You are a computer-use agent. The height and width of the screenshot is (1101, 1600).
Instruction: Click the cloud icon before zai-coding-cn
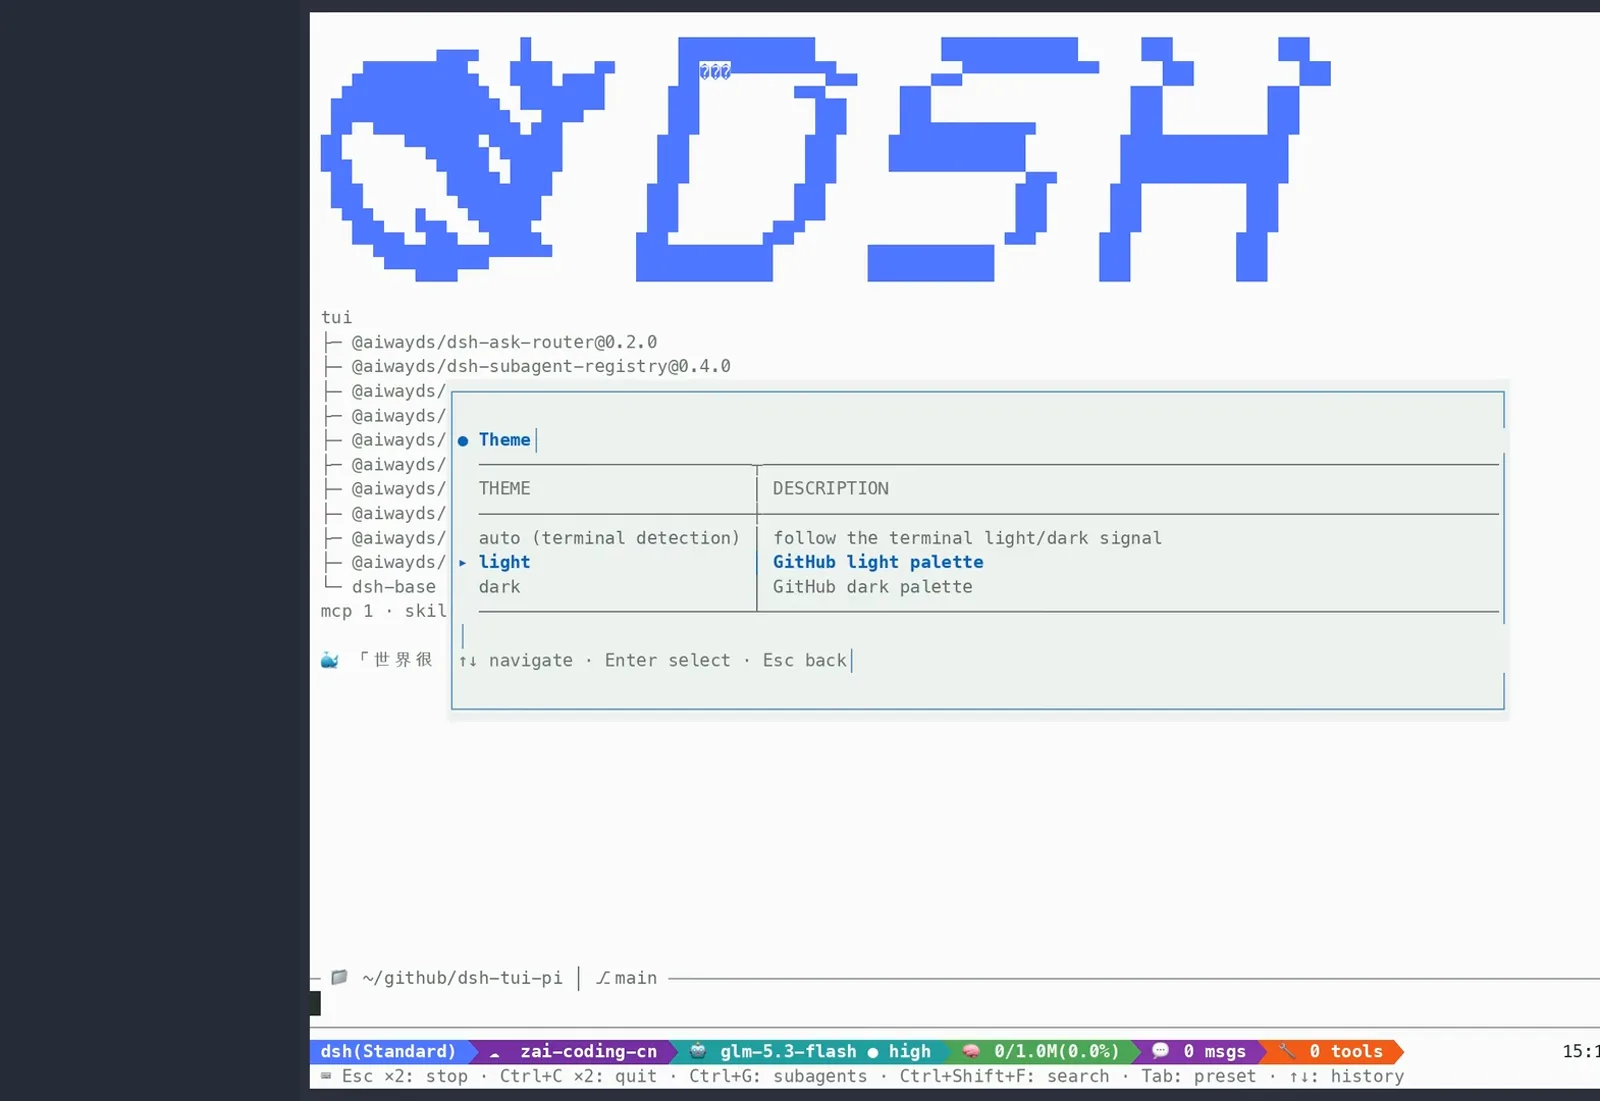(x=494, y=1053)
